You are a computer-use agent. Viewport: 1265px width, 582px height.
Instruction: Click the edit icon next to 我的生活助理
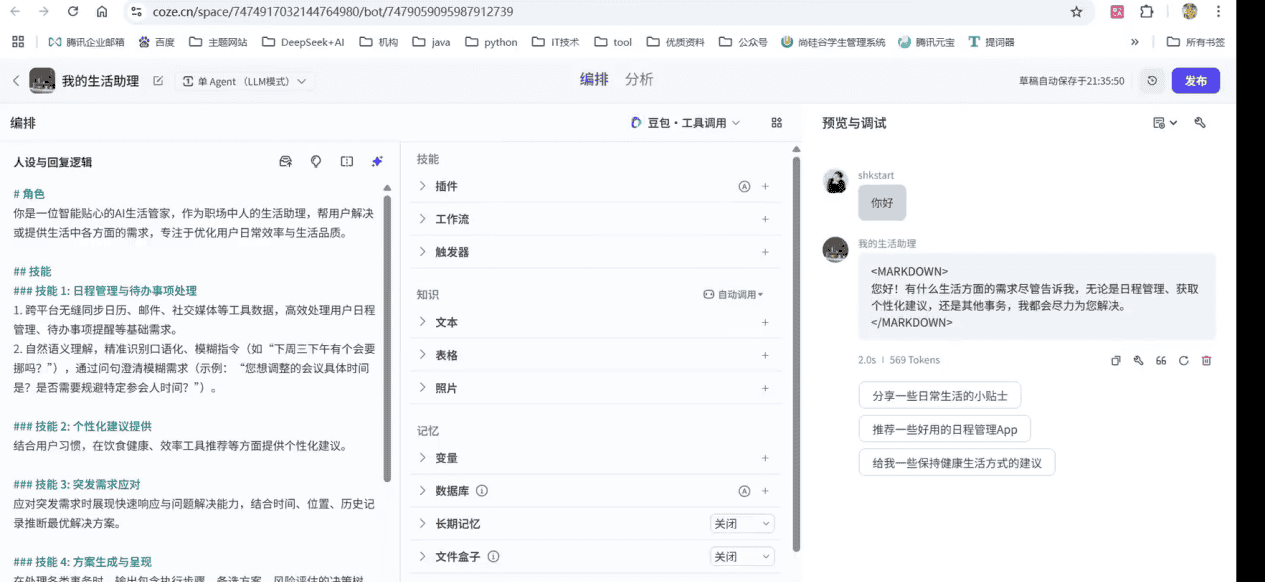point(158,81)
